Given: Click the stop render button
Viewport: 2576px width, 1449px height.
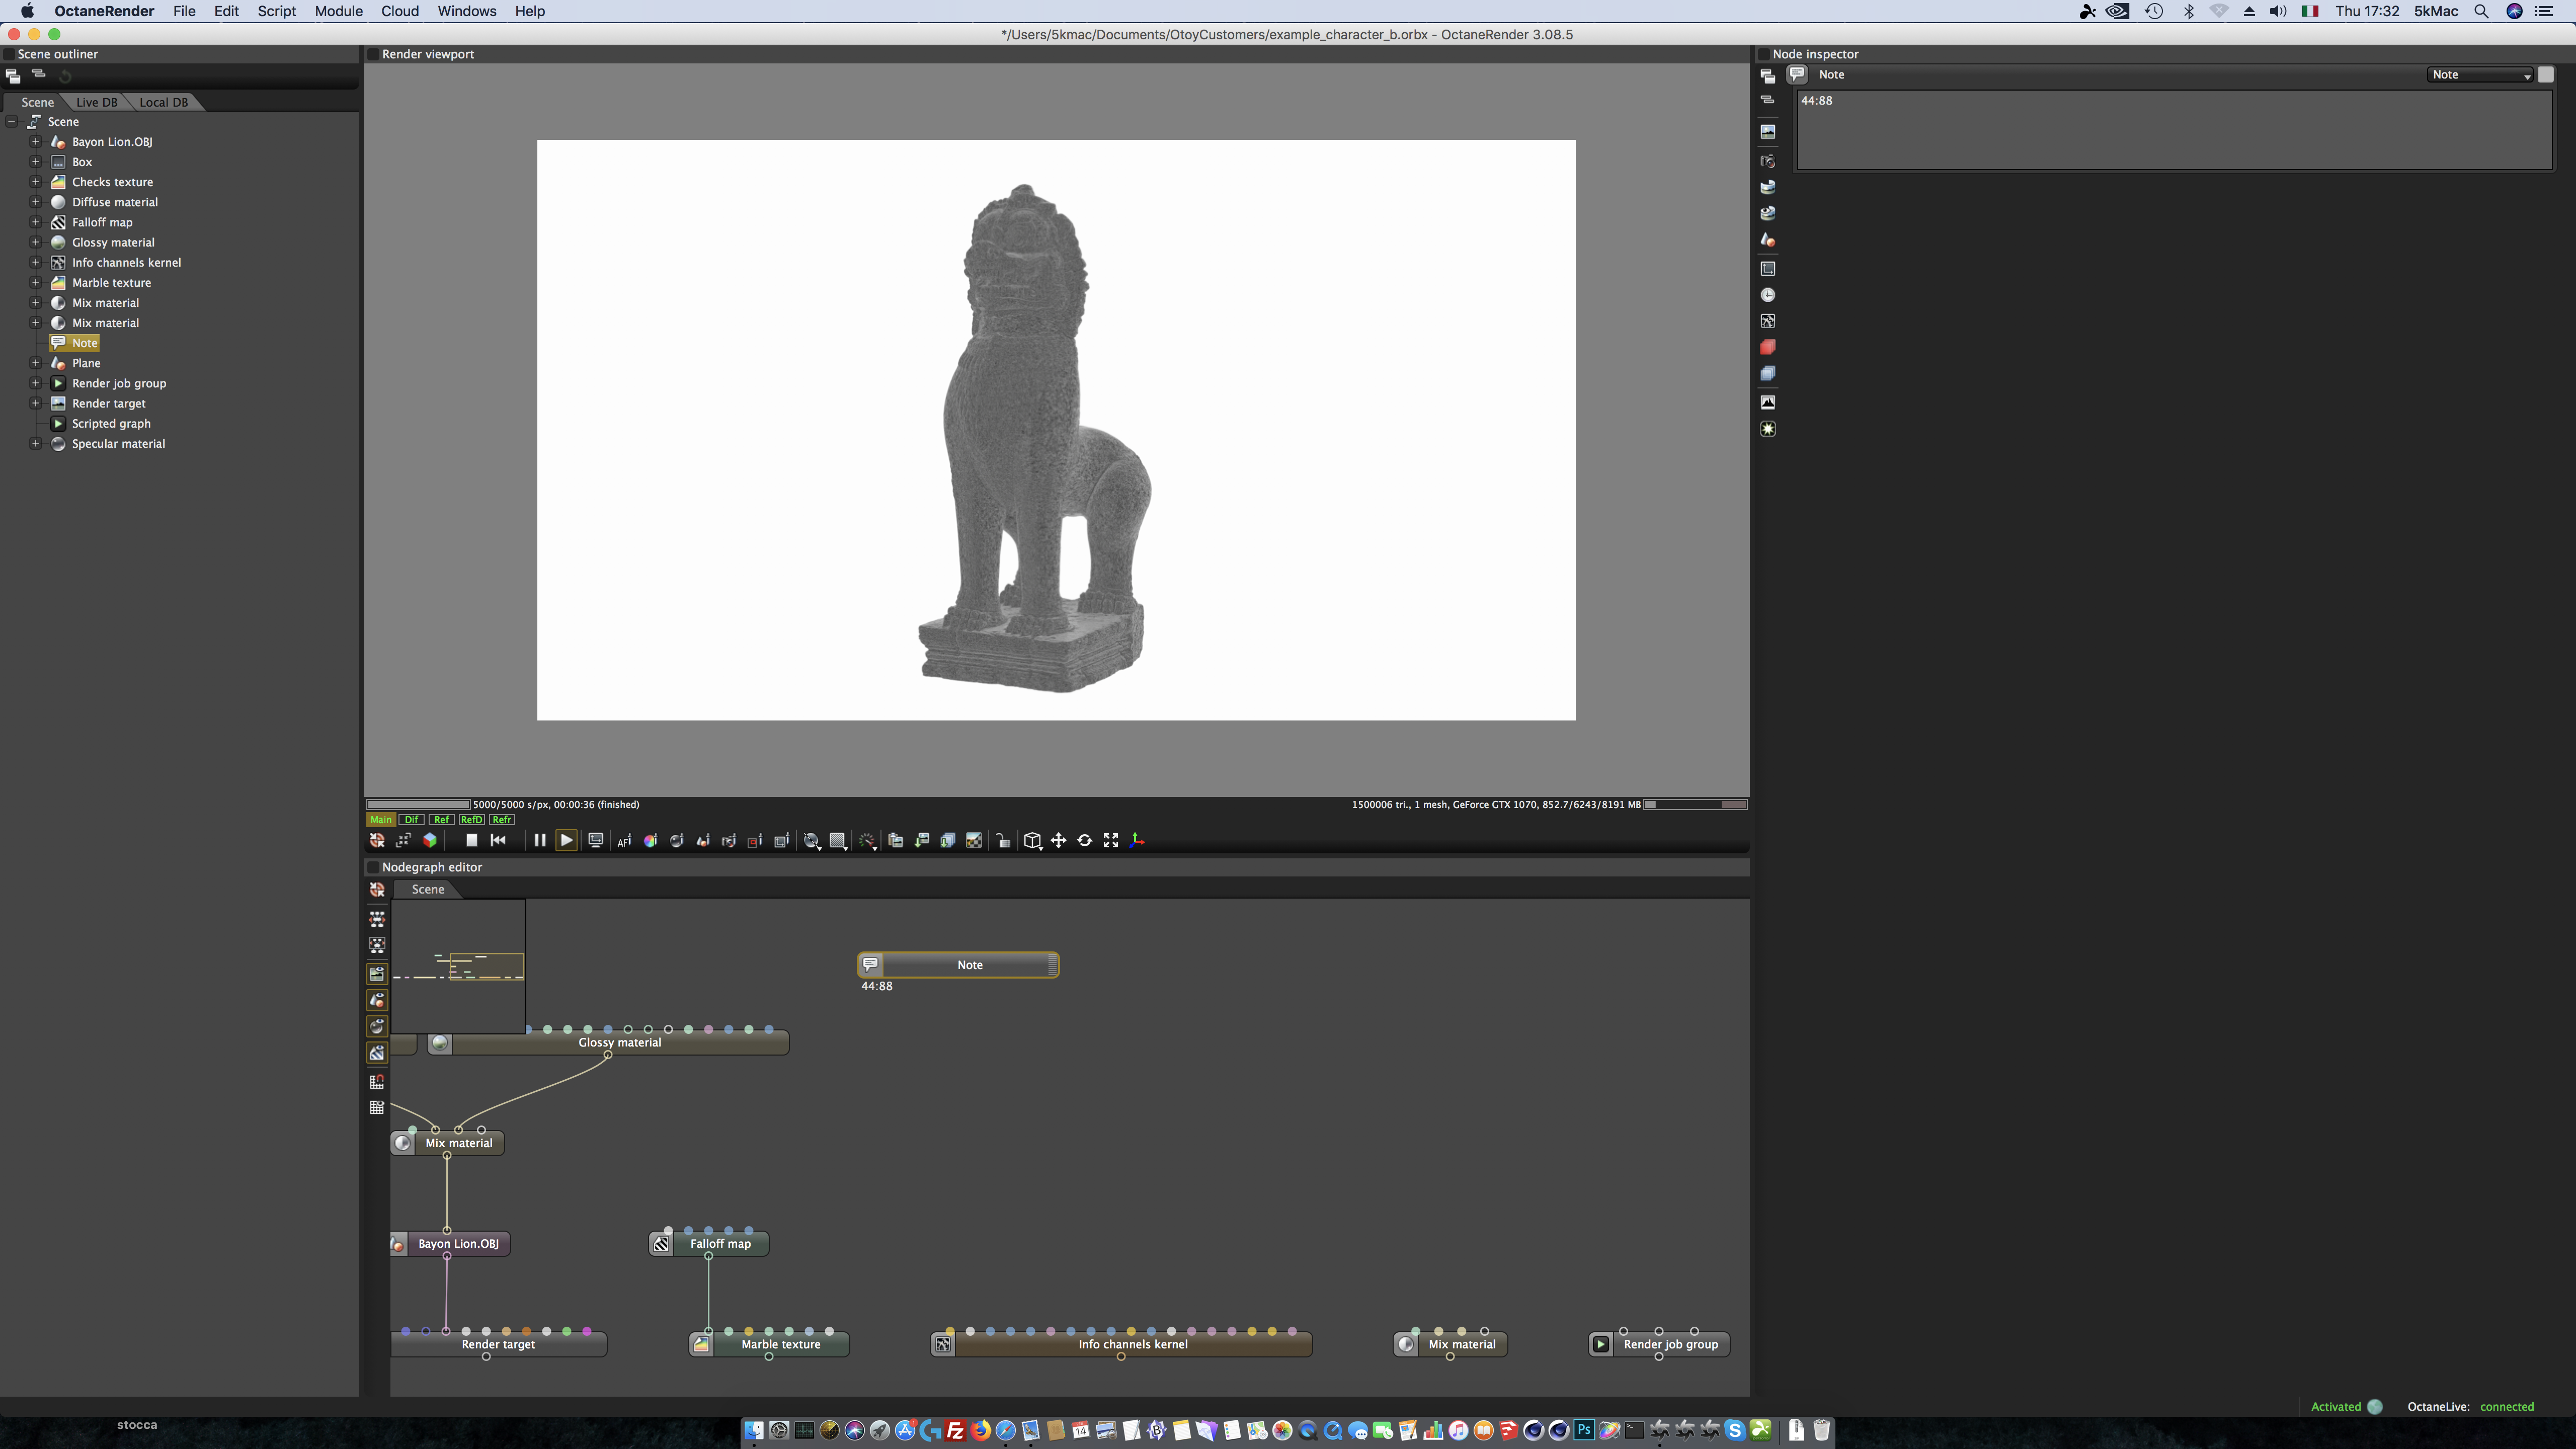Looking at the screenshot, I should click(x=471, y=840).
